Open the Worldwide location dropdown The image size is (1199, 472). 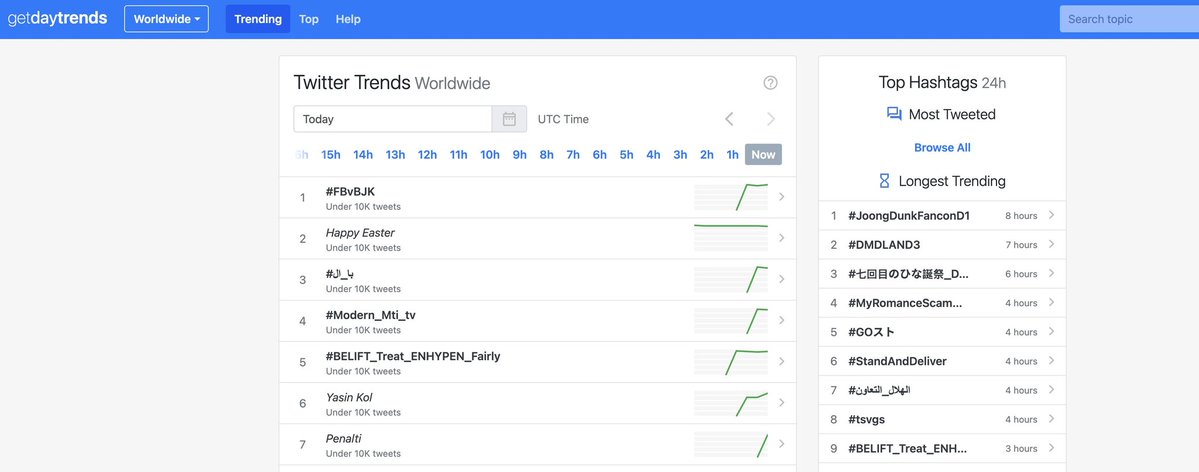(167, 19)
